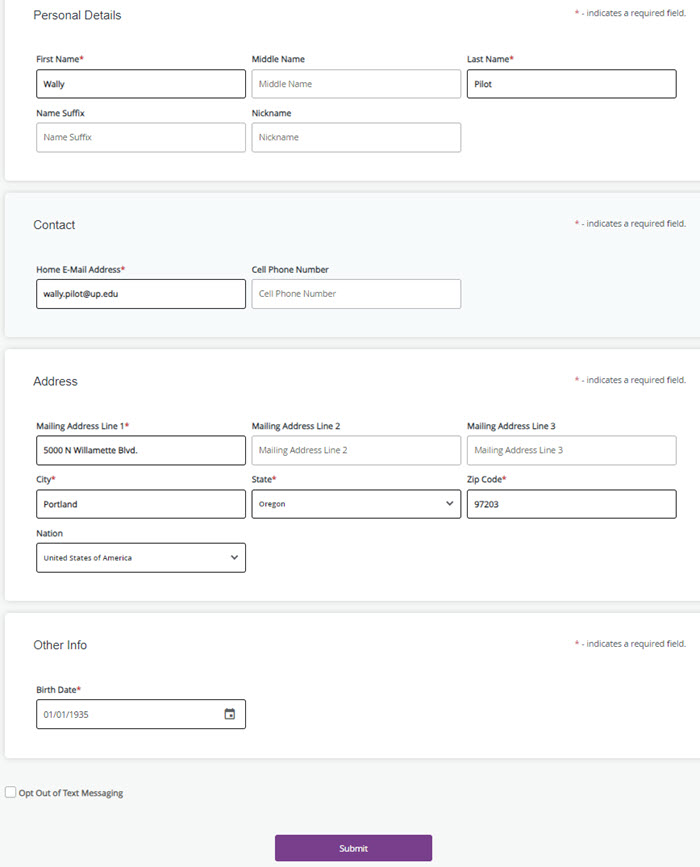The width and height of the screenshot is (700, 867).
Task: Select the Cell Phone Number input
Action: click(356, 294)
